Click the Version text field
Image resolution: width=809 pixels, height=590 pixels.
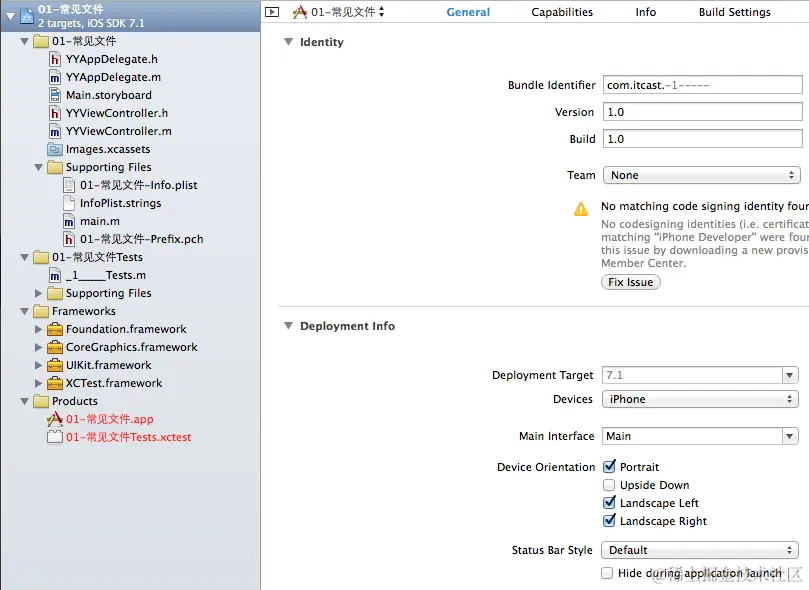[x=703, y=112]
